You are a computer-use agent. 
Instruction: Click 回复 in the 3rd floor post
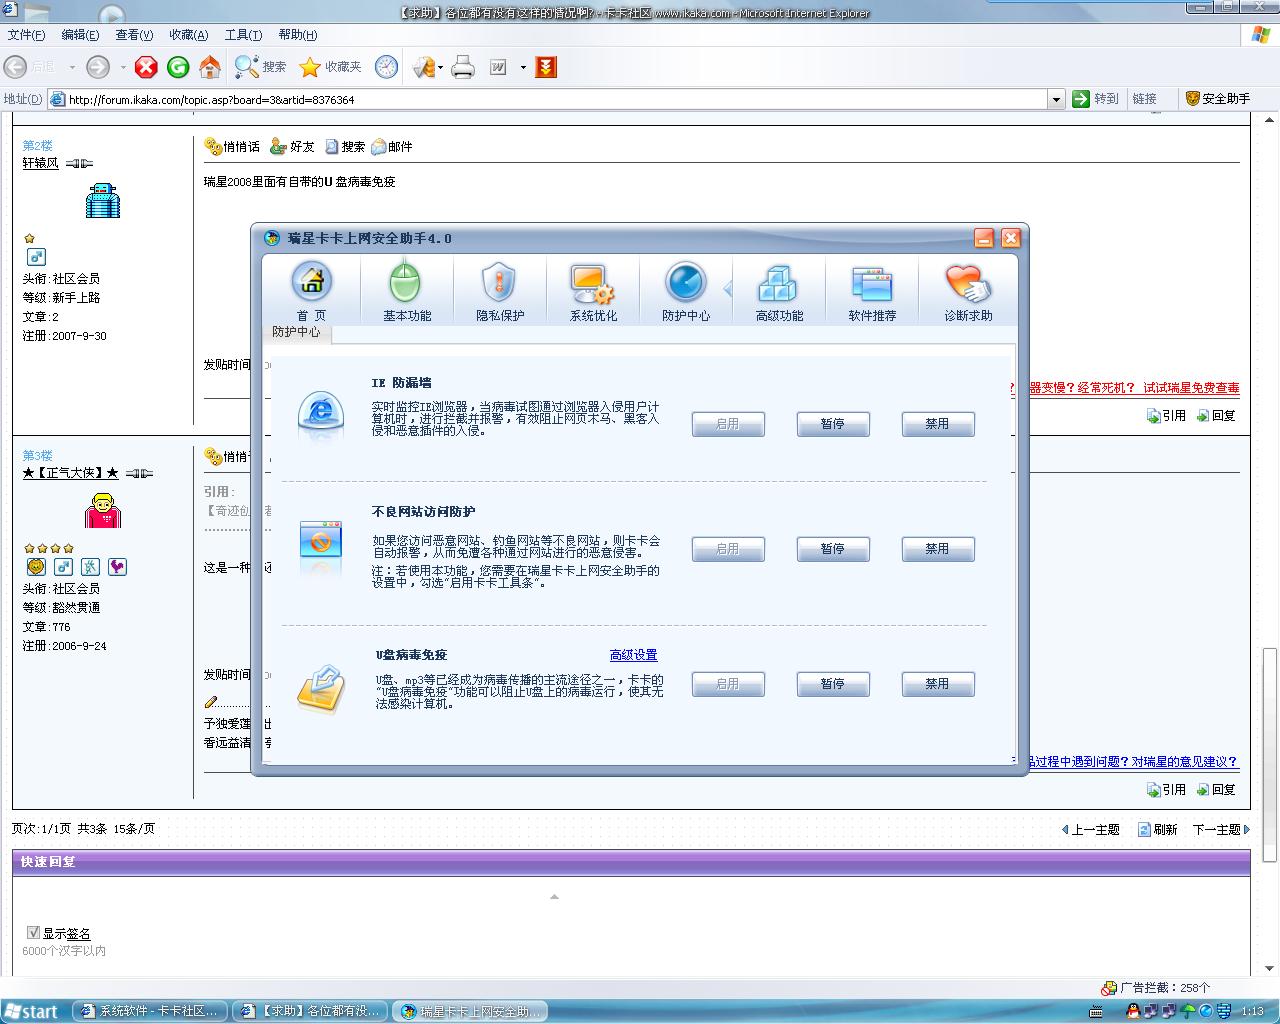point(1216,789)
